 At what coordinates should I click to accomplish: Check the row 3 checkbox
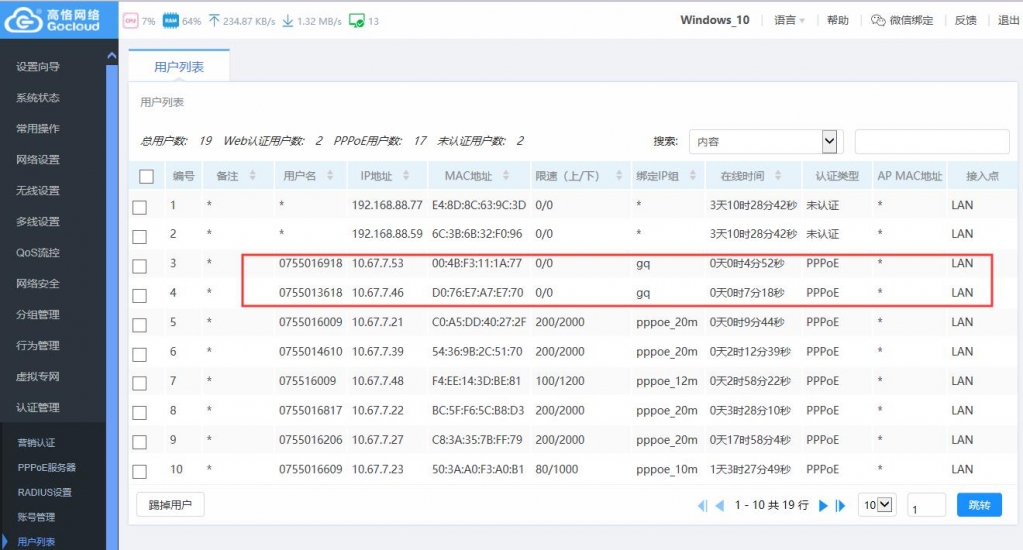(x=140, y=266)
